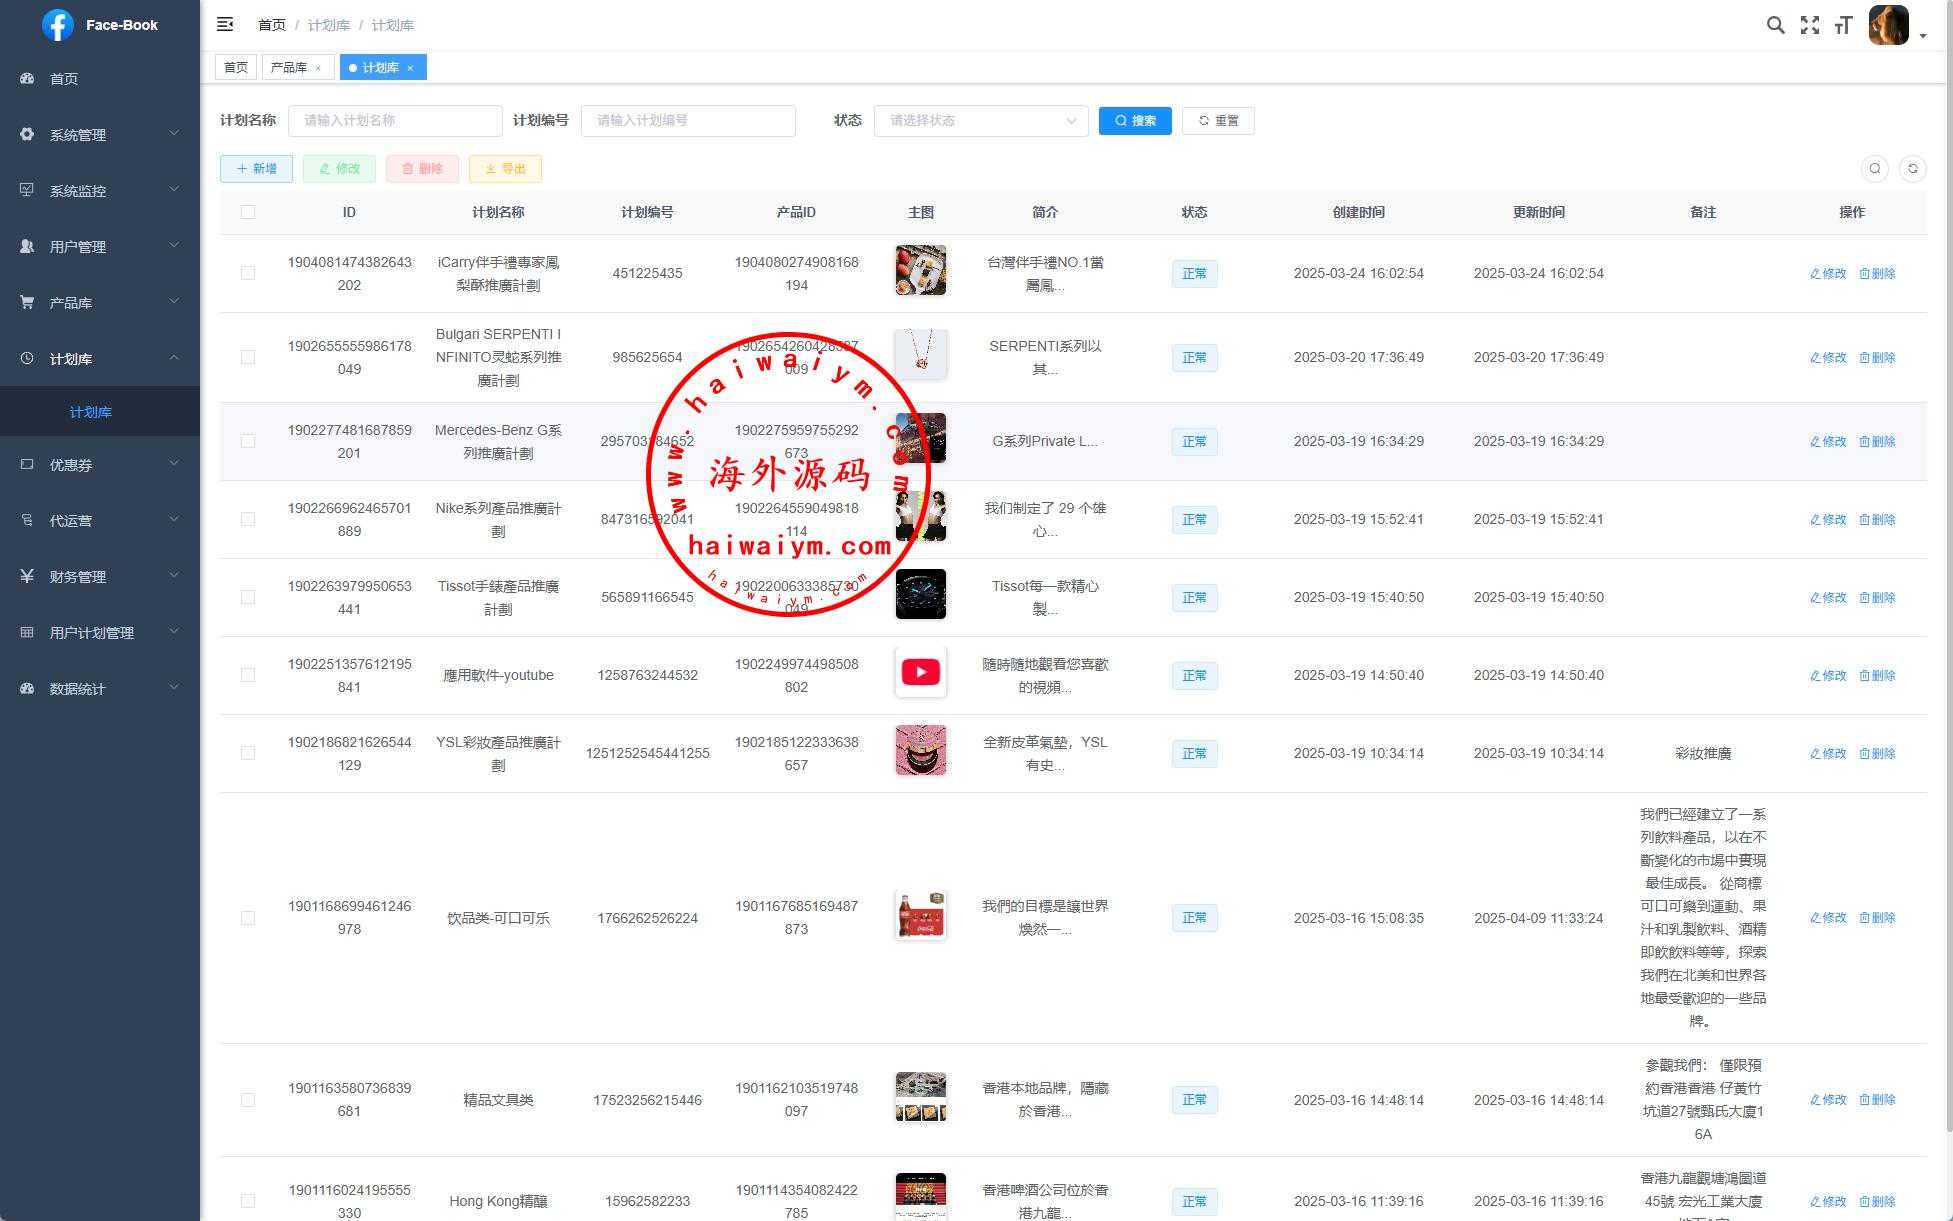1953x1221 pixels.
Task: Close the 产品库 tab with its x
Action: (318, 68)
